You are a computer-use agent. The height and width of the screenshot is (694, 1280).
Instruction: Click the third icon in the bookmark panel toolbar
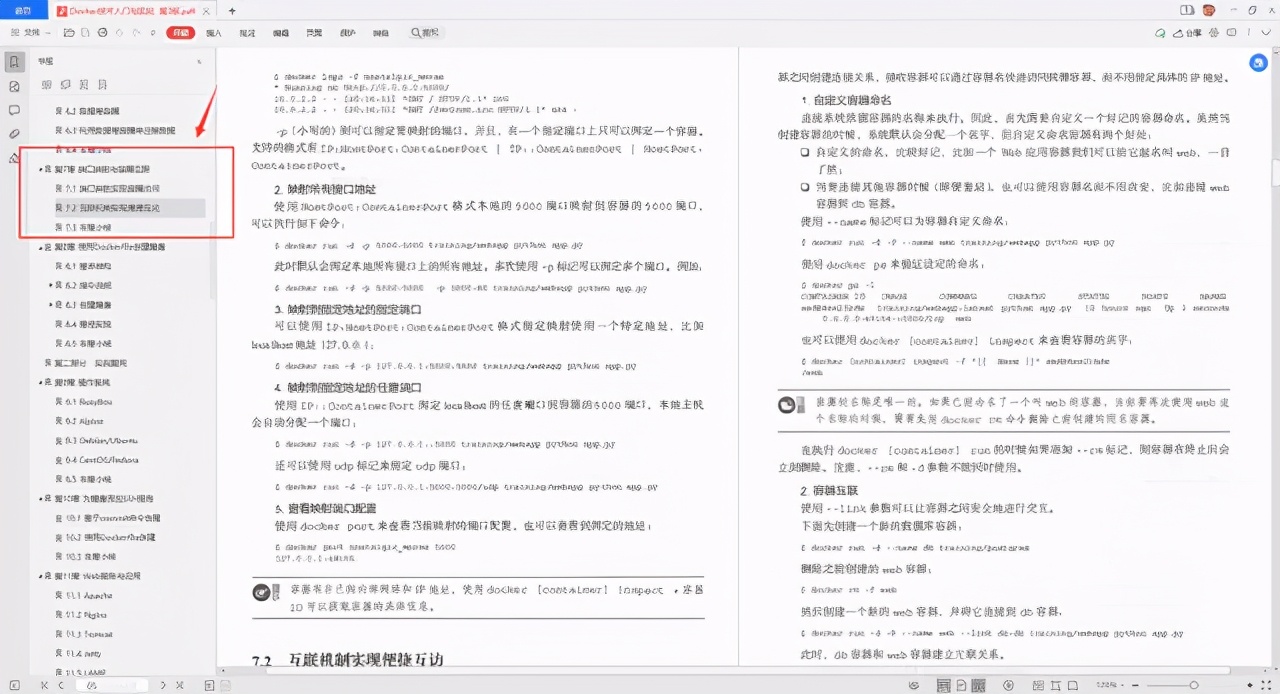click(x=84, y=86)
